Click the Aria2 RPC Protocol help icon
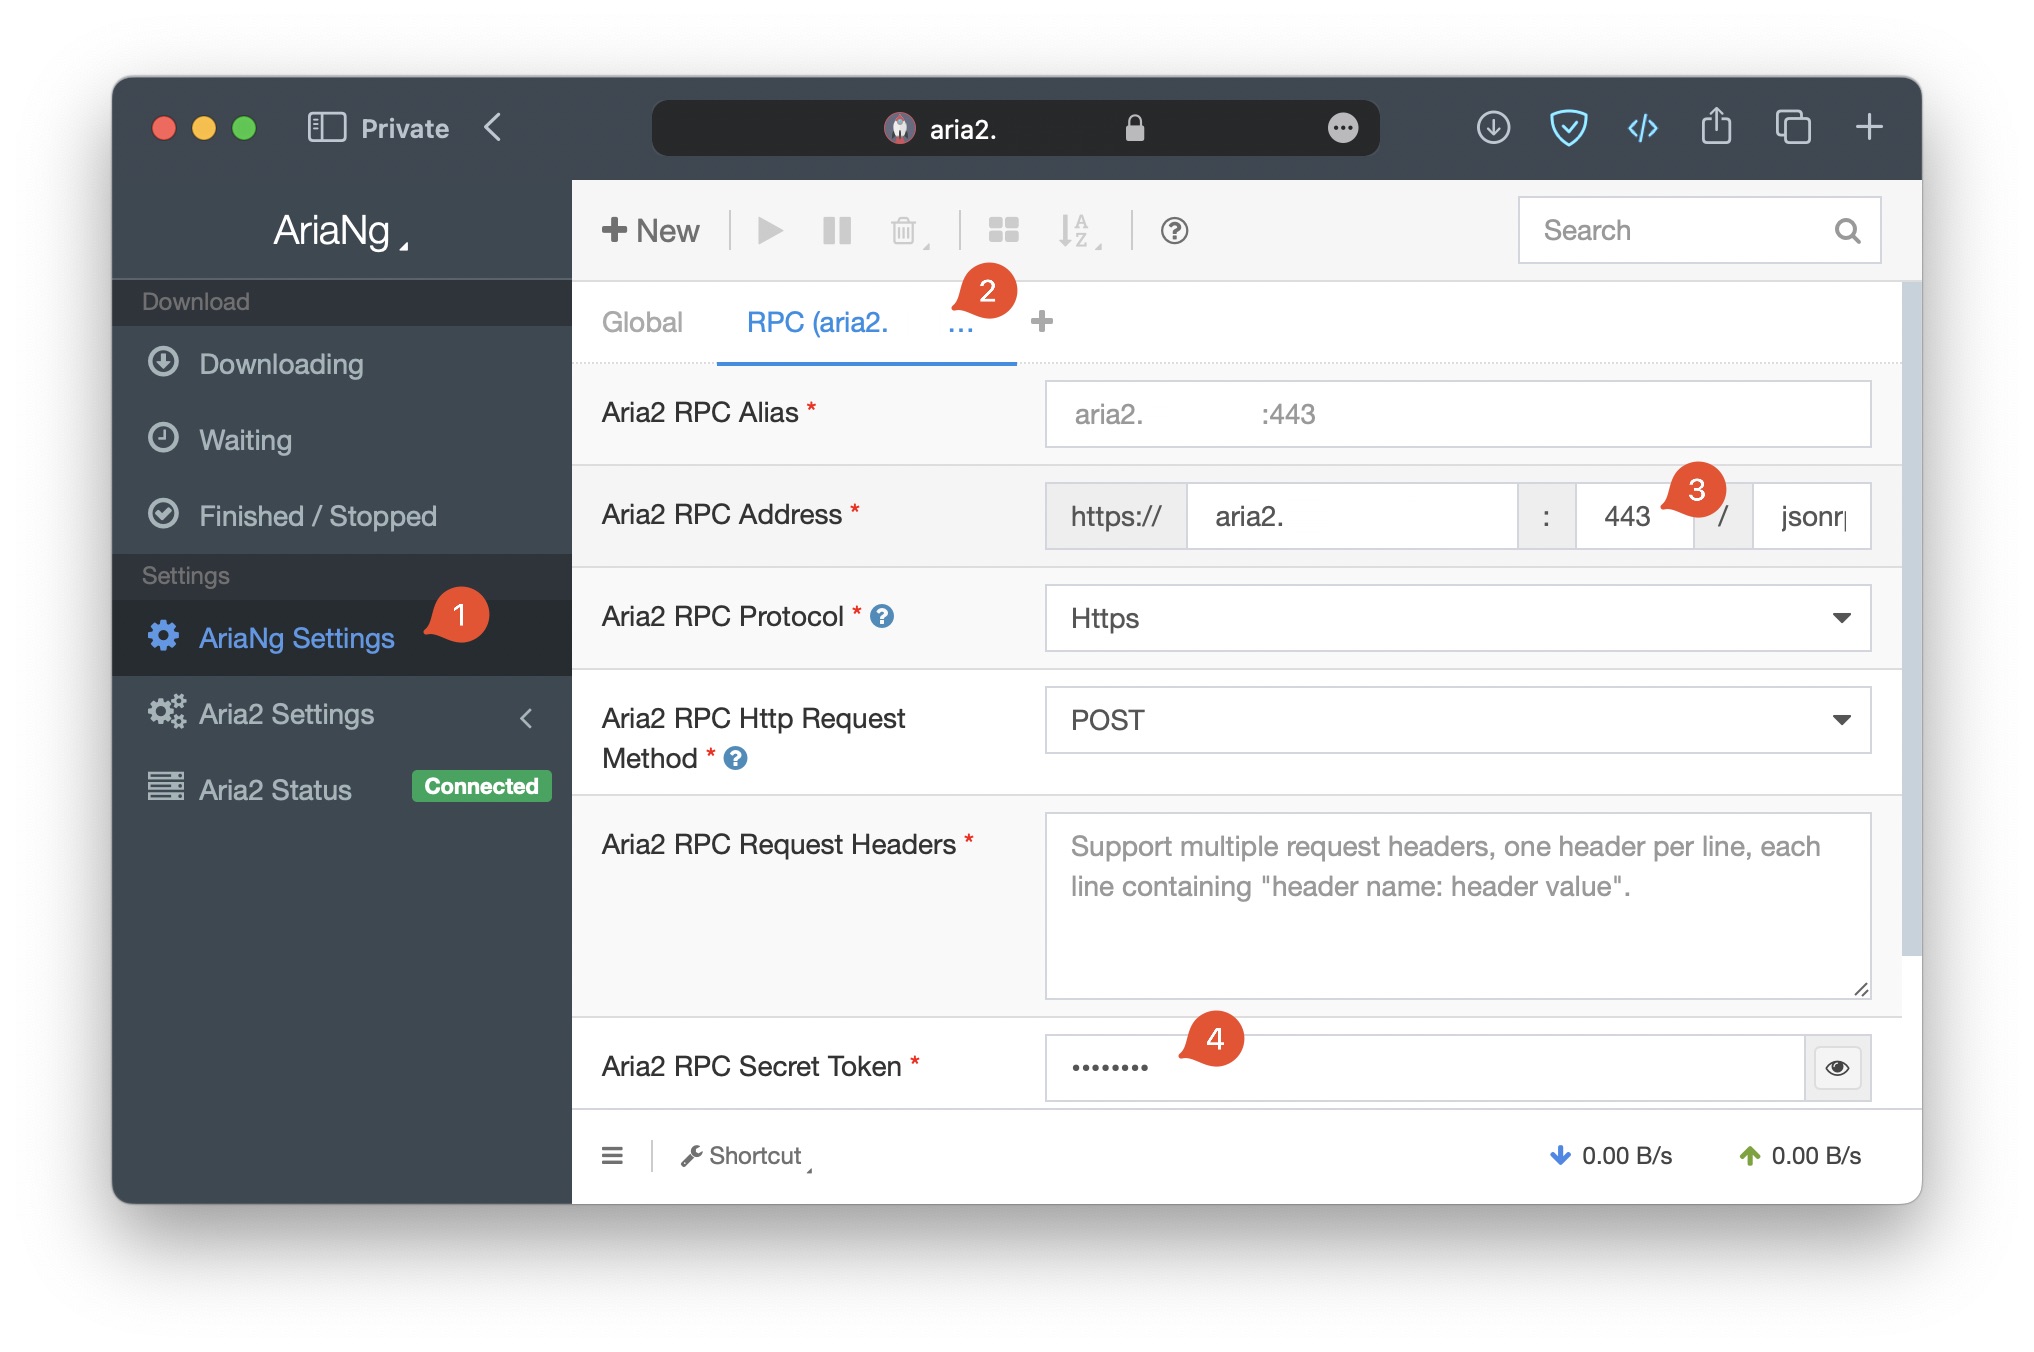This screenshot has height=1352, width=2034. click(882, 616)
